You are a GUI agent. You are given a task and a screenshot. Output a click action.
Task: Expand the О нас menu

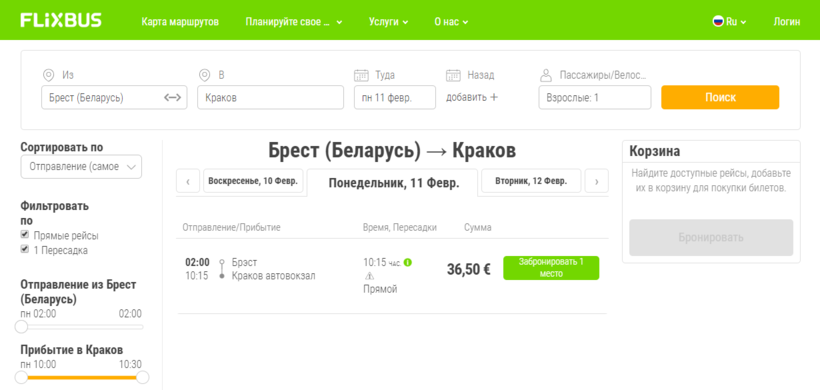pos(451,22)
